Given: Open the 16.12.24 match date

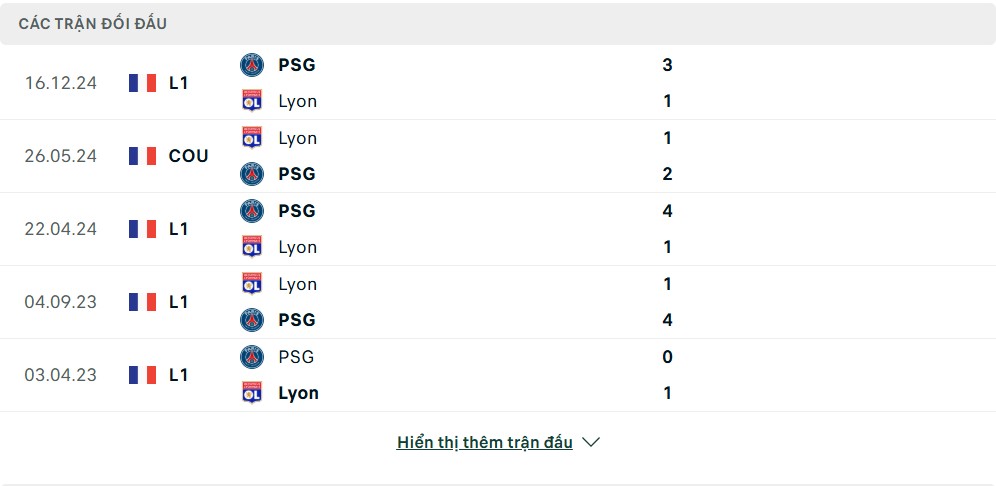Looking at the screenshot, I should (61, 83).
